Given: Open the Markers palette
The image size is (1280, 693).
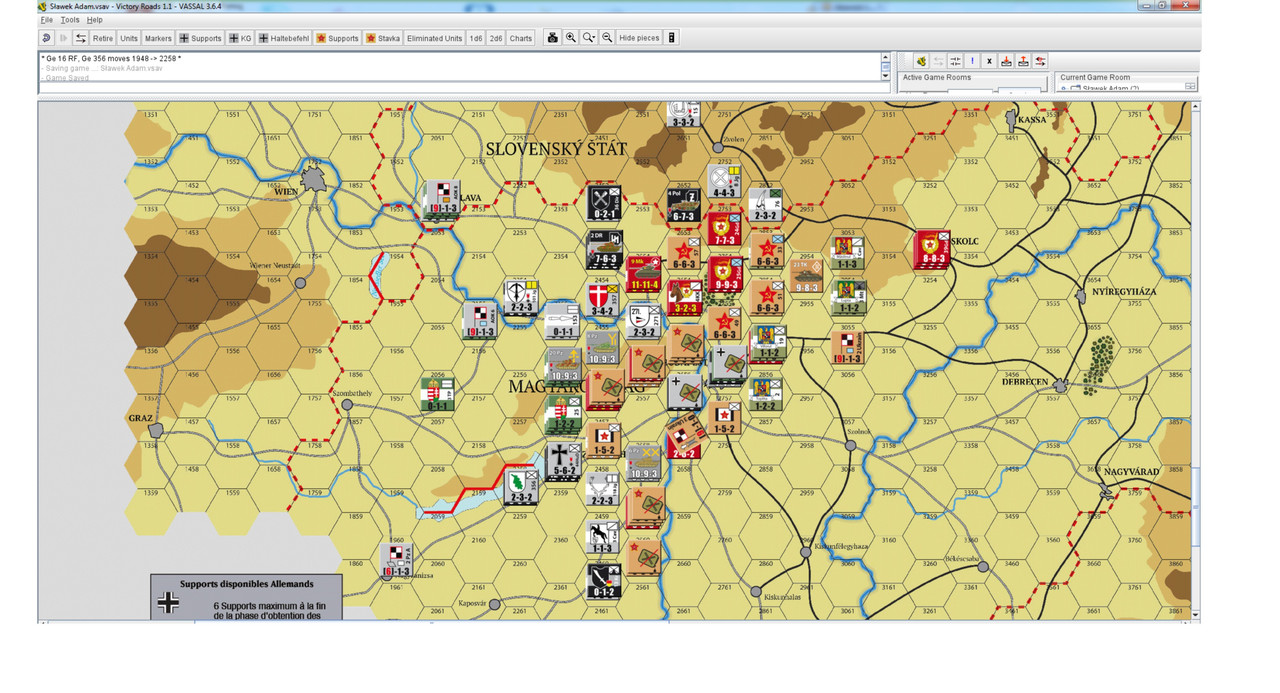Looking at the screenshot, I should [158, 38].
